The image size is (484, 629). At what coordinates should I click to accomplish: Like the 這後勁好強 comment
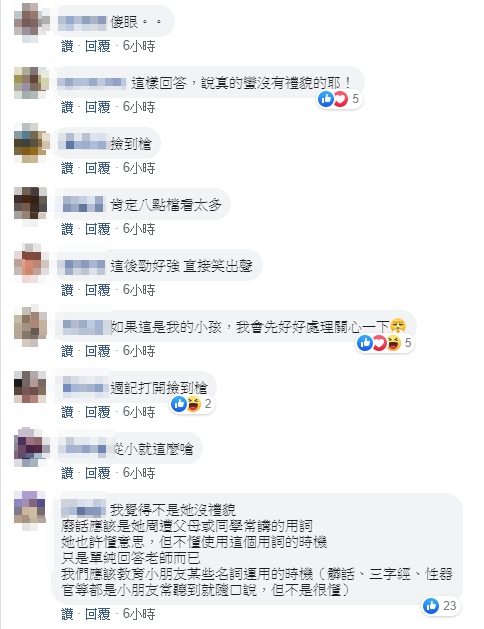tap(67, 290)
